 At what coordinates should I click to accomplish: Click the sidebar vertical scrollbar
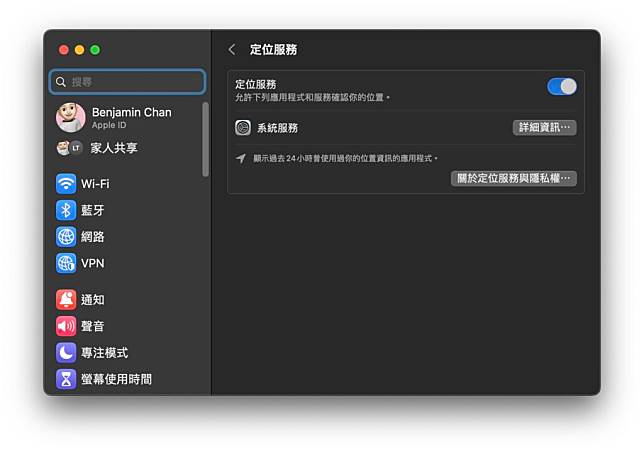coord(205,138)
